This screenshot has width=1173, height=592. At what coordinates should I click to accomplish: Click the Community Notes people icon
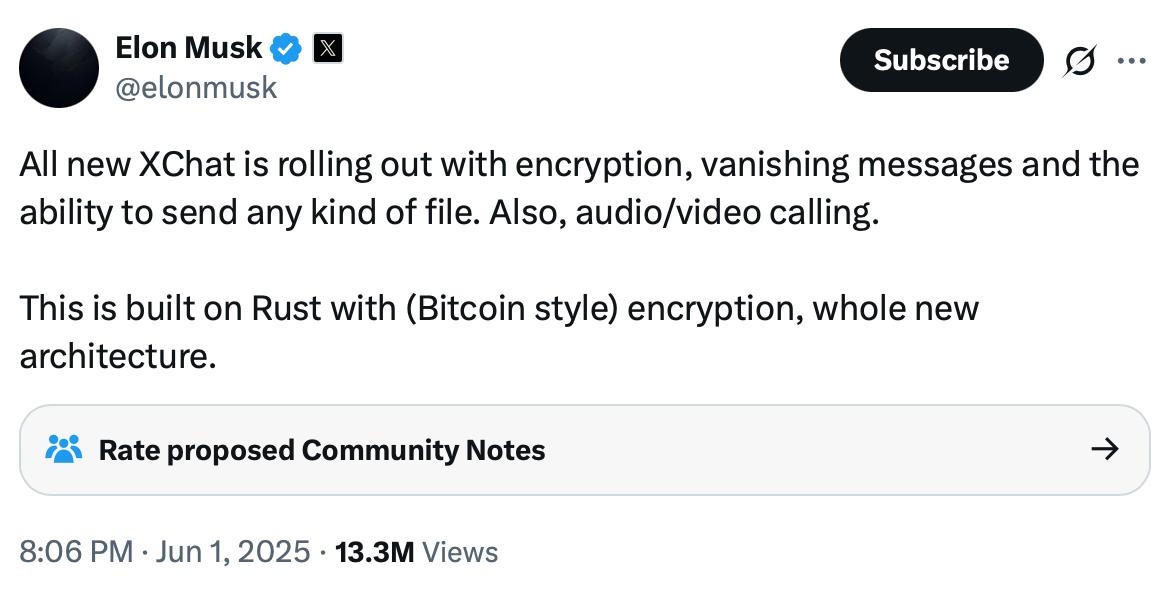64,450
